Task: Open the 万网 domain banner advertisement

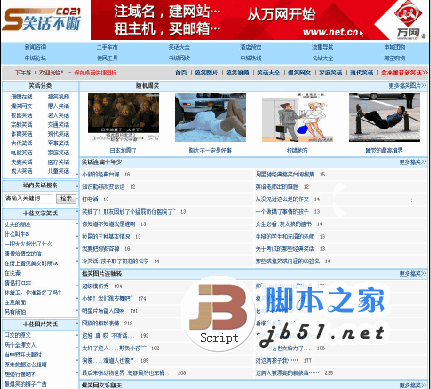Action: click(260, 20)
